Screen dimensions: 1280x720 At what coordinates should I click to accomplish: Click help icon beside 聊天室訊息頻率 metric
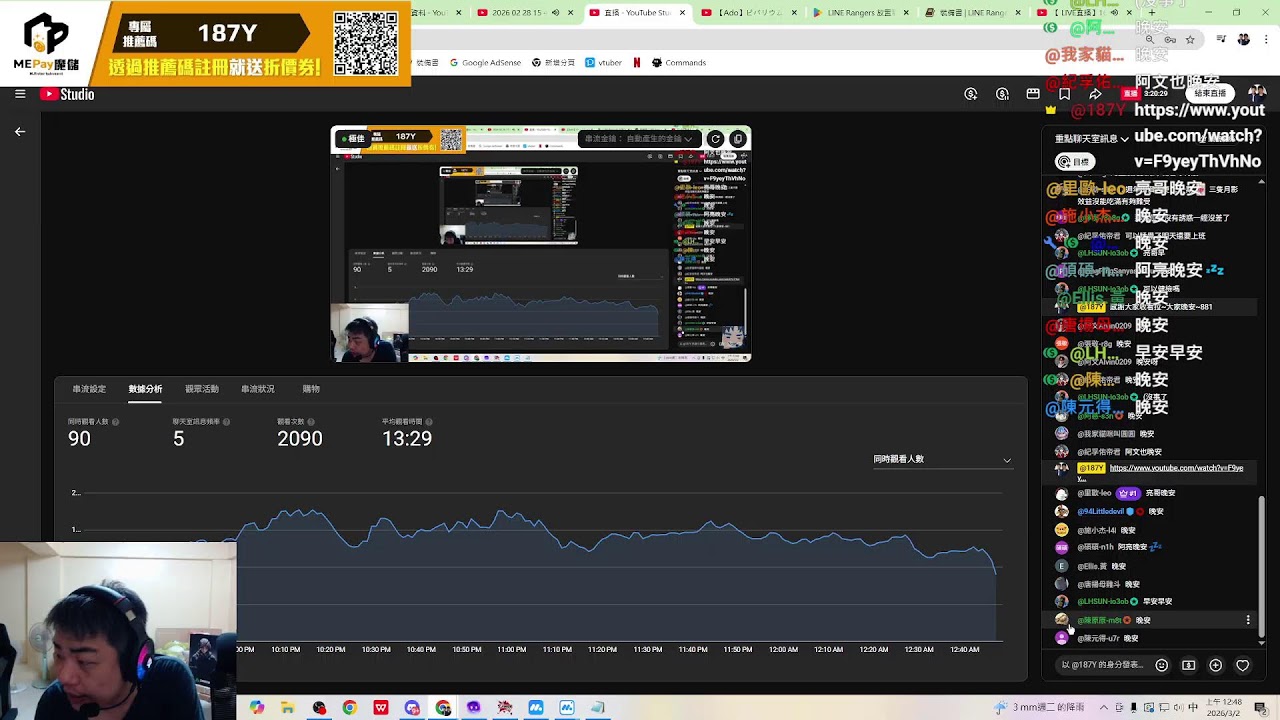pyautogui.click(x=226, y=422)
